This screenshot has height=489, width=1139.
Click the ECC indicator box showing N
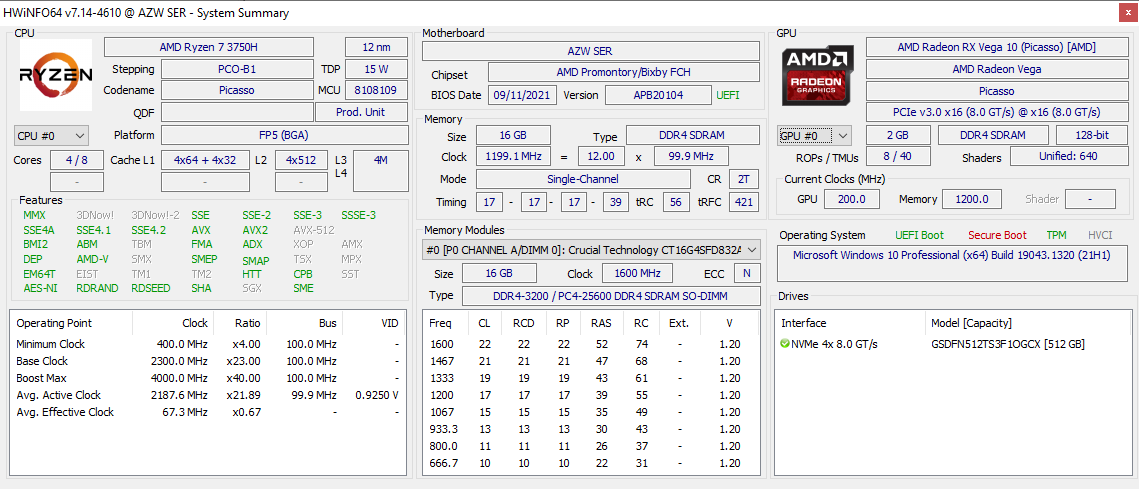746,273
